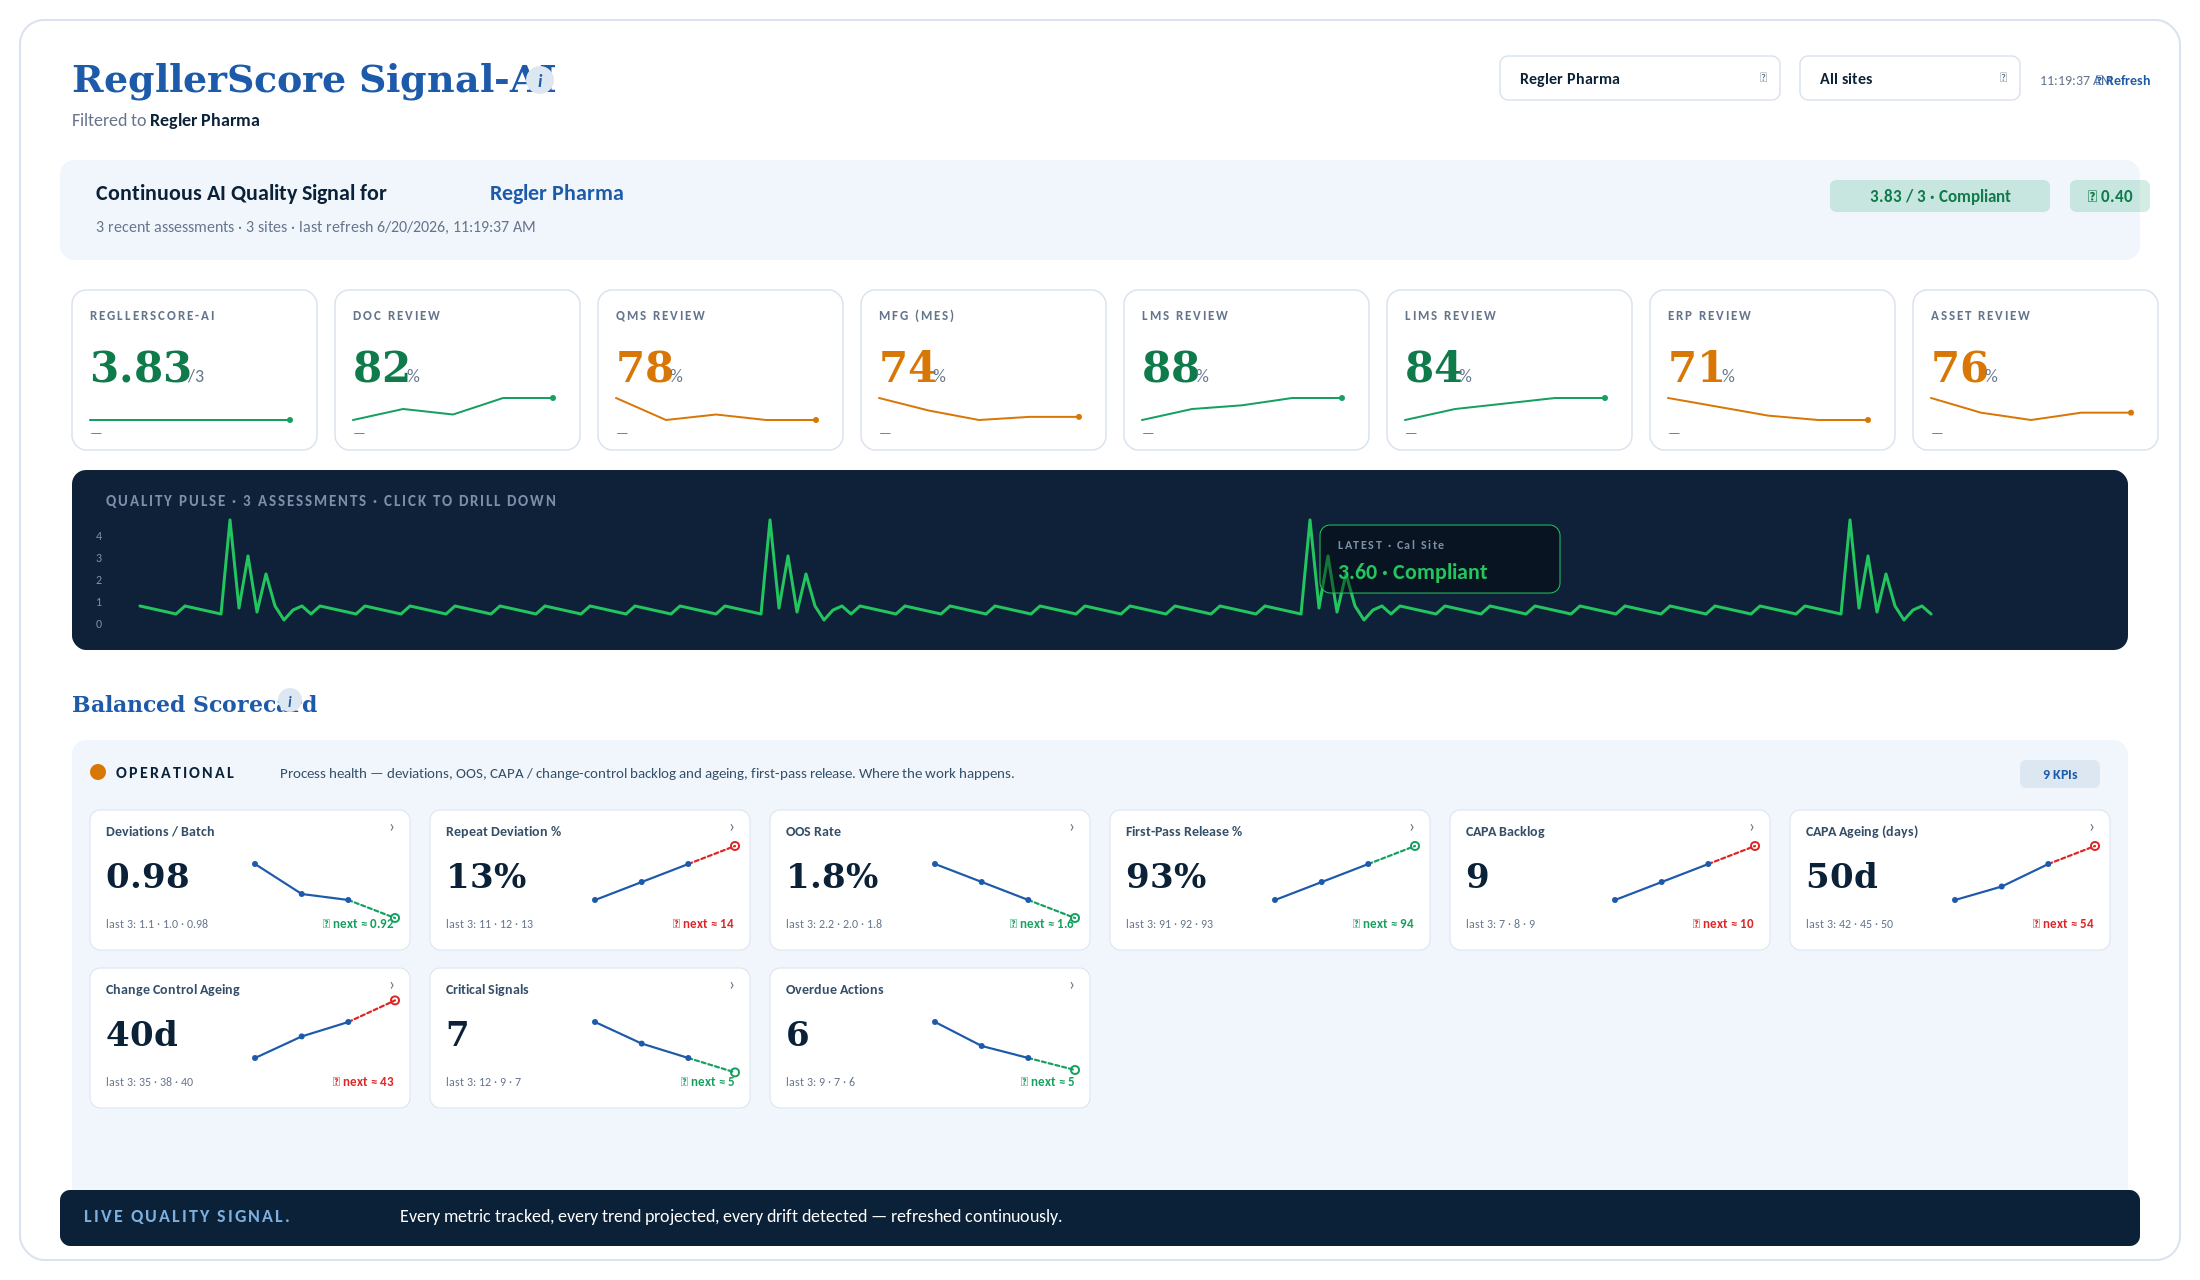Click the 3.83 / 3 Compliant badge

point(1940,196)
